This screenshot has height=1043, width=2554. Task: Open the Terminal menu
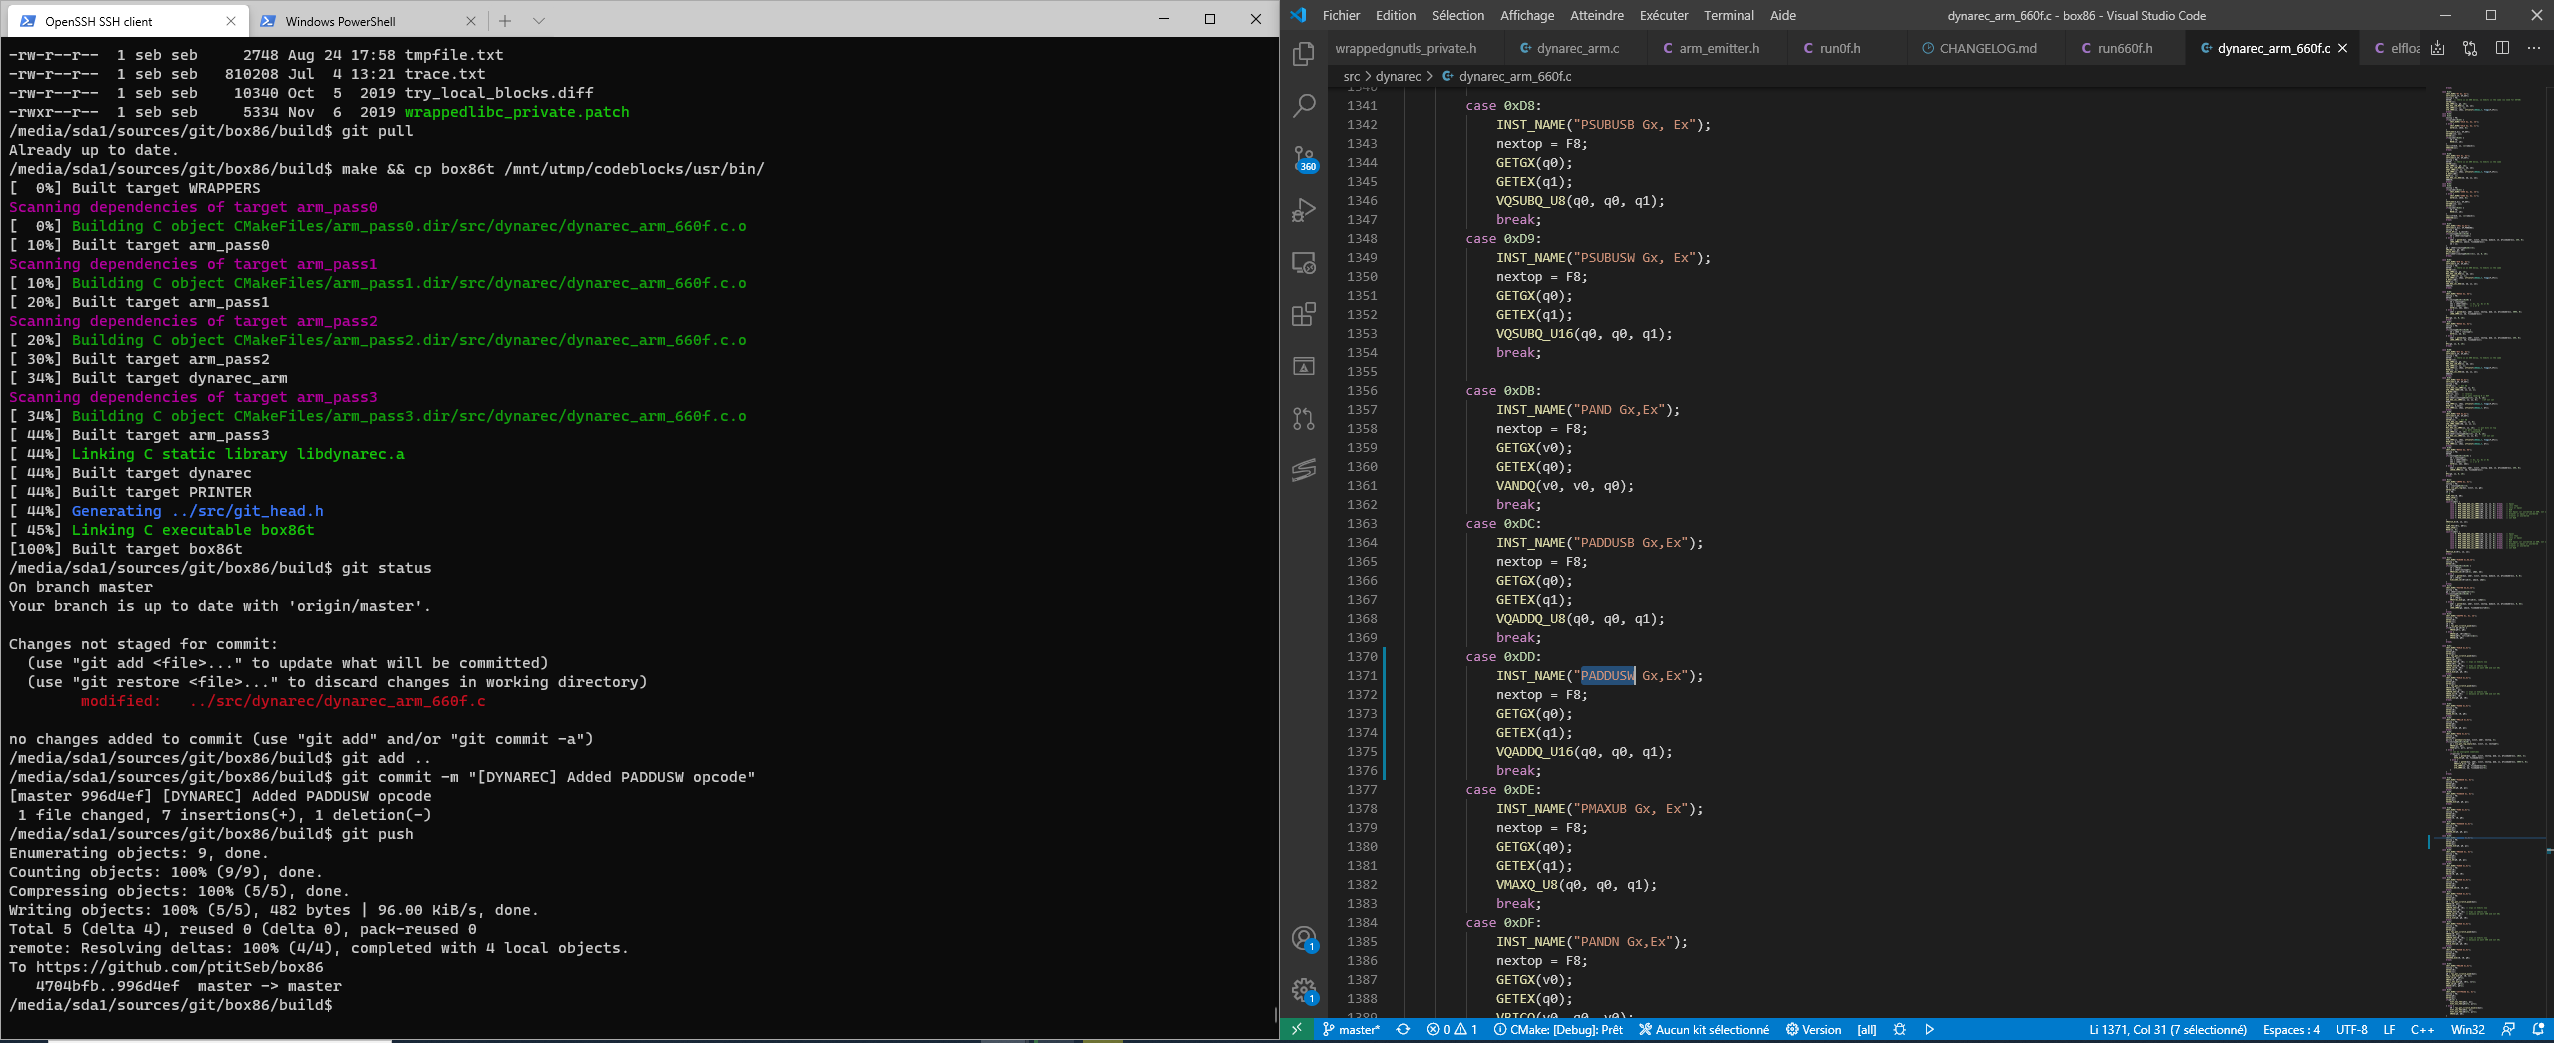coord(1728,15)
